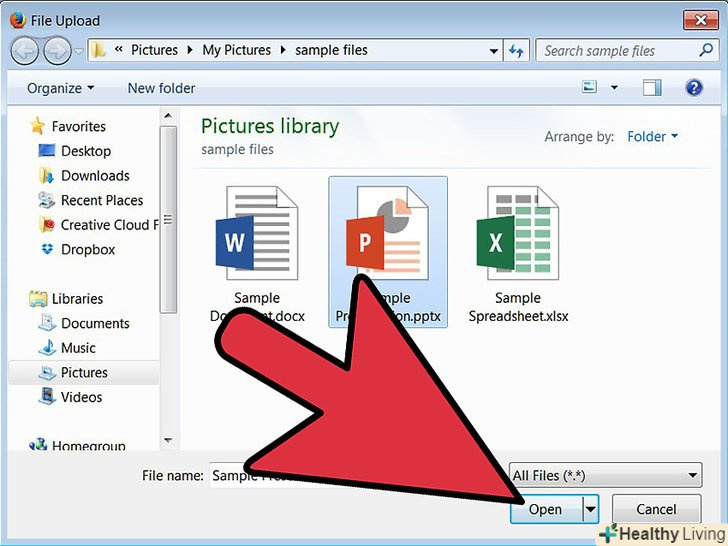The image size is (728, 546).
Task: Close the File Upload dialog
Action: (700, 20)
